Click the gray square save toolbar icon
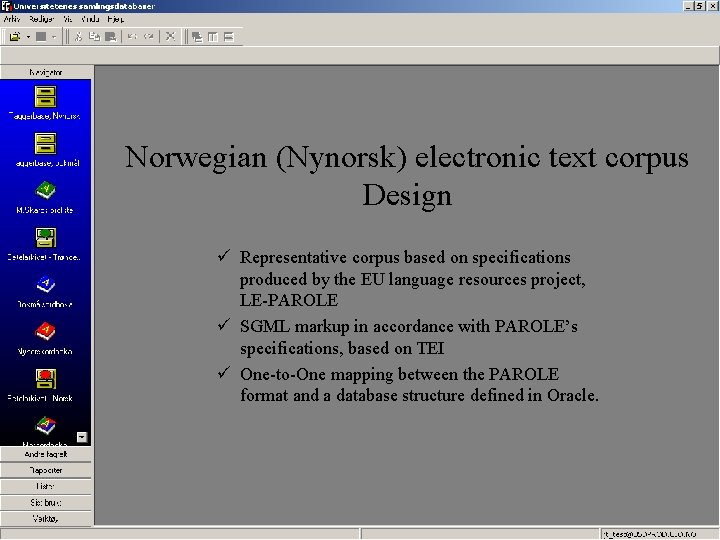This screenshot has height=540, width=720. tap(41, 37)
